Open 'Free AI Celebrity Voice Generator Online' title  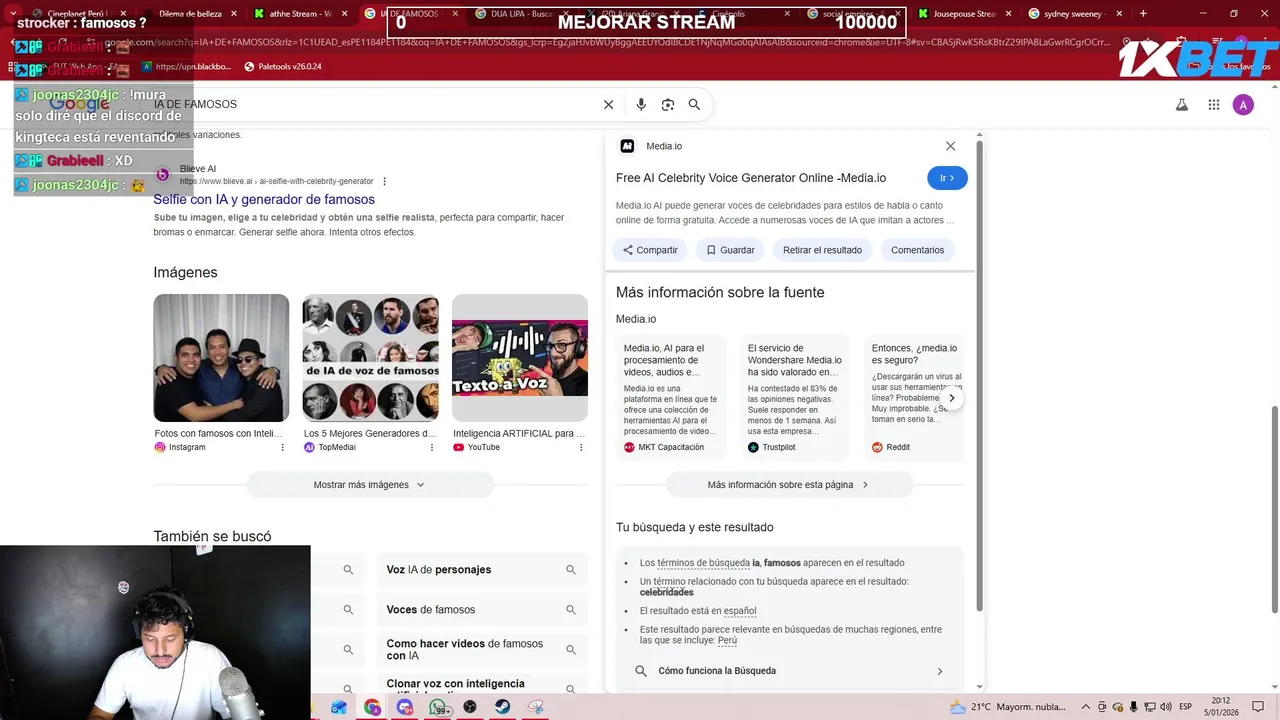[x=751, y=178]
